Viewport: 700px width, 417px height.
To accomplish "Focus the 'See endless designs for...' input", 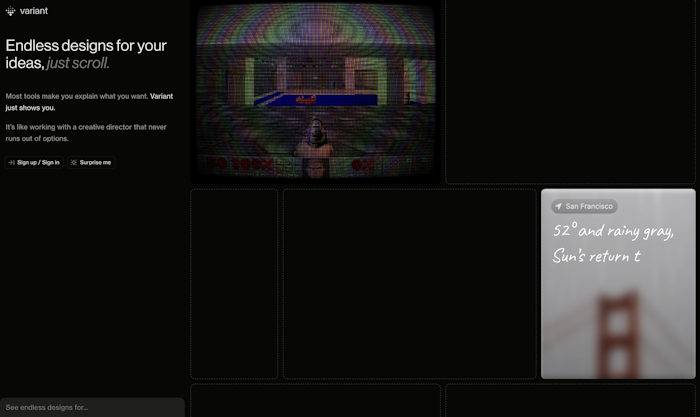I will coord(92,407).
